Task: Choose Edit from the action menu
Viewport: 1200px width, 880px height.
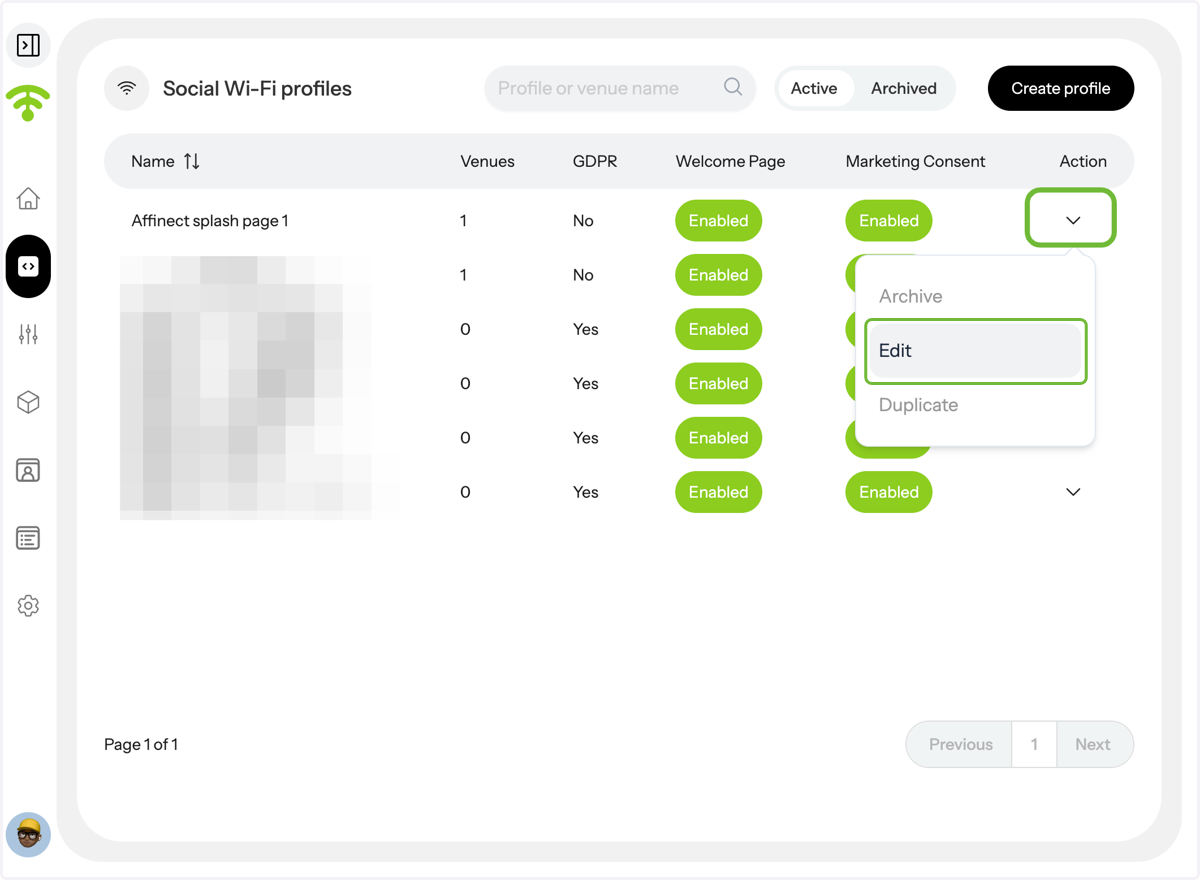Action: coord(975,351)
